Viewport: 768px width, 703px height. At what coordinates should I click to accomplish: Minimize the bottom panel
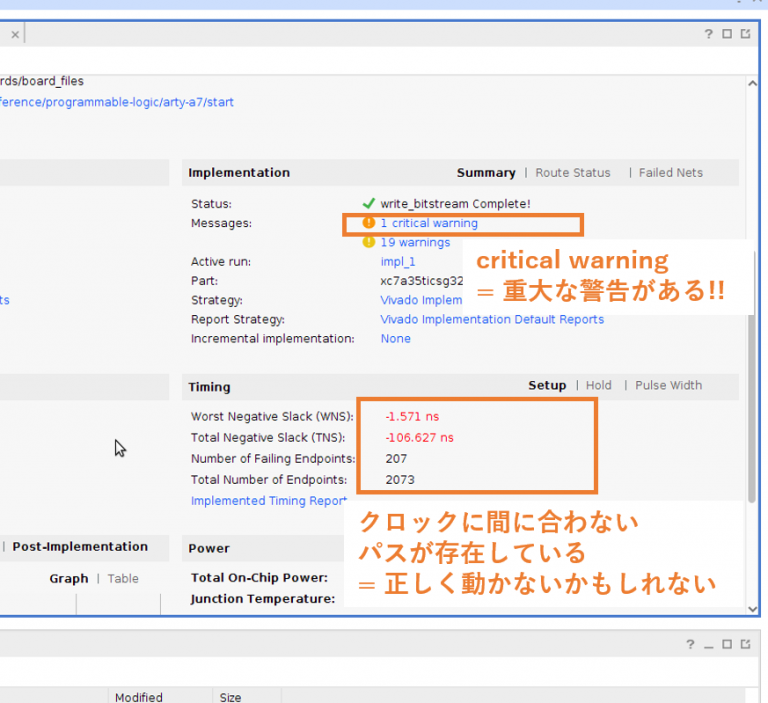click(710, 645)
